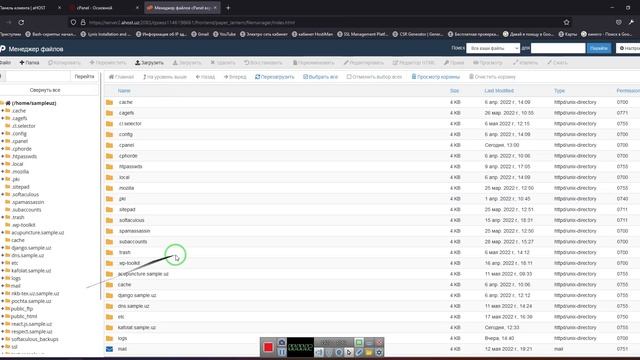Expand the .cphorde tree node
The width and height of the screenshot is (640, 360).
tap(2, 149)
